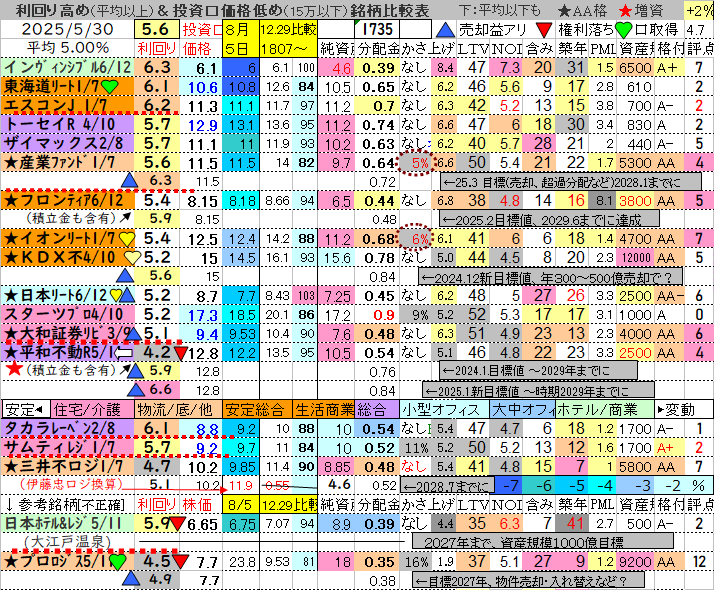
Task: Click the red (伊藤忠ロジ換算) label
Action: coord(71,484)
